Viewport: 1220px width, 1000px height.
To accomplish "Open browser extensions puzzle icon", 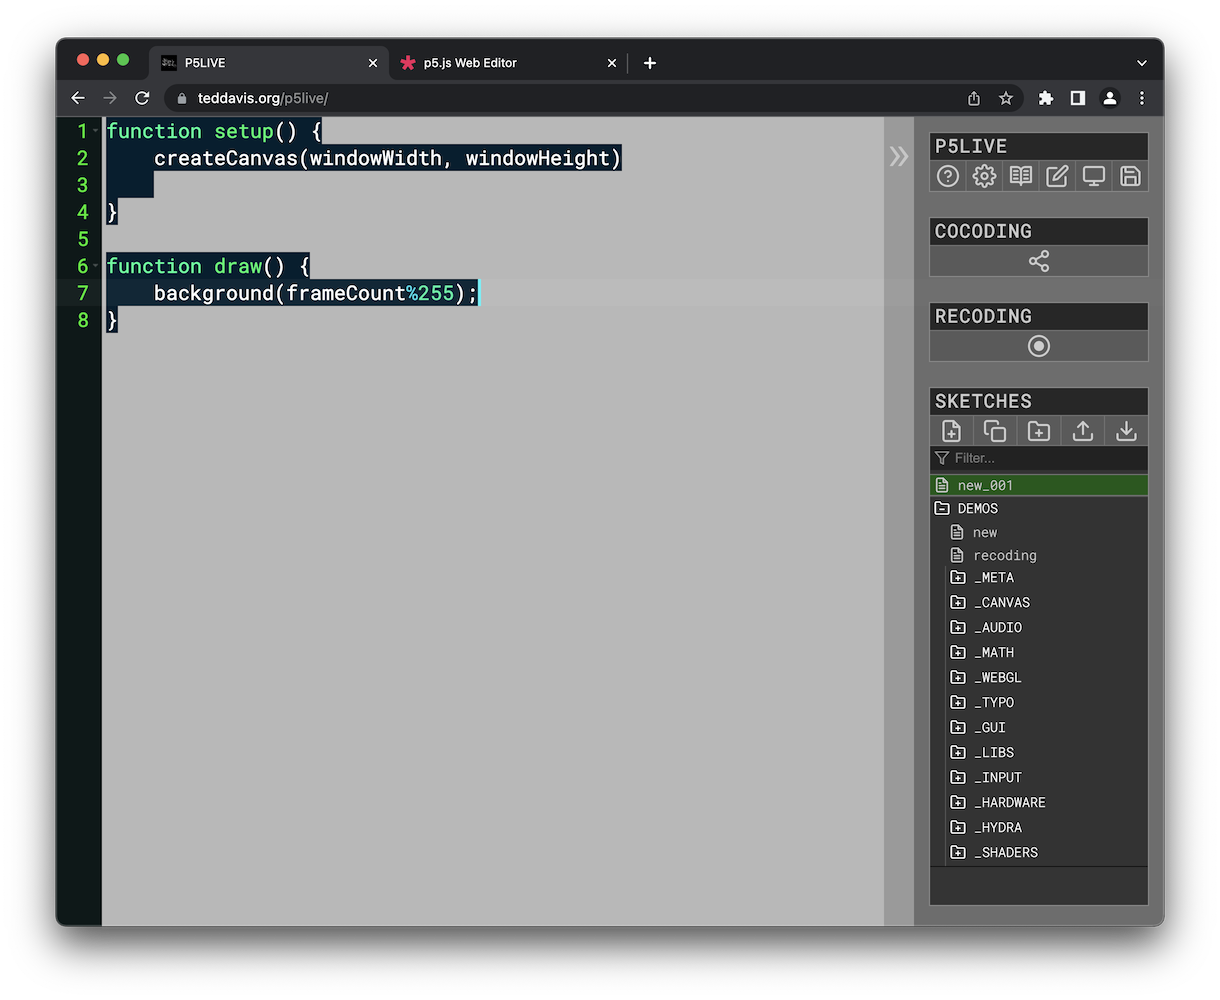I will [x=1046, y=98].
